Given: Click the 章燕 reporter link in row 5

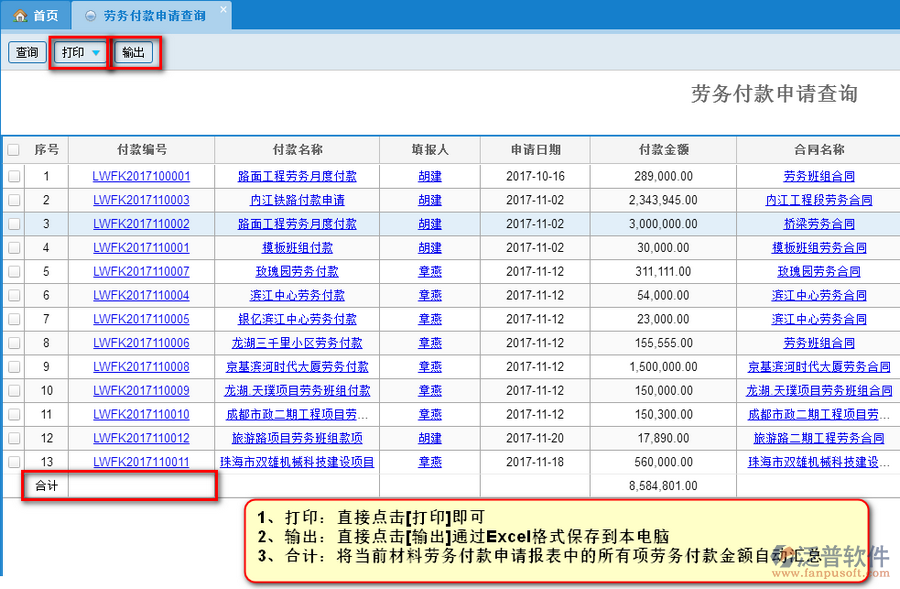Looking at the screenshot, I should 430,271.
